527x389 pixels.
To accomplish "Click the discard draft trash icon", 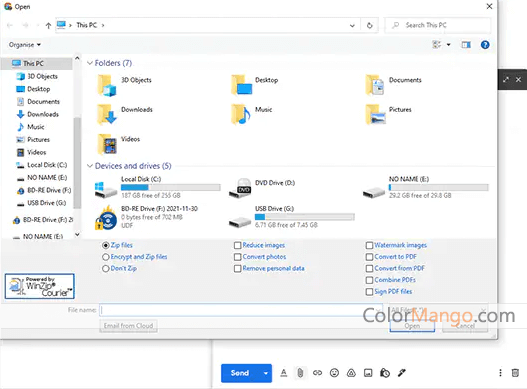I will 515,373.
